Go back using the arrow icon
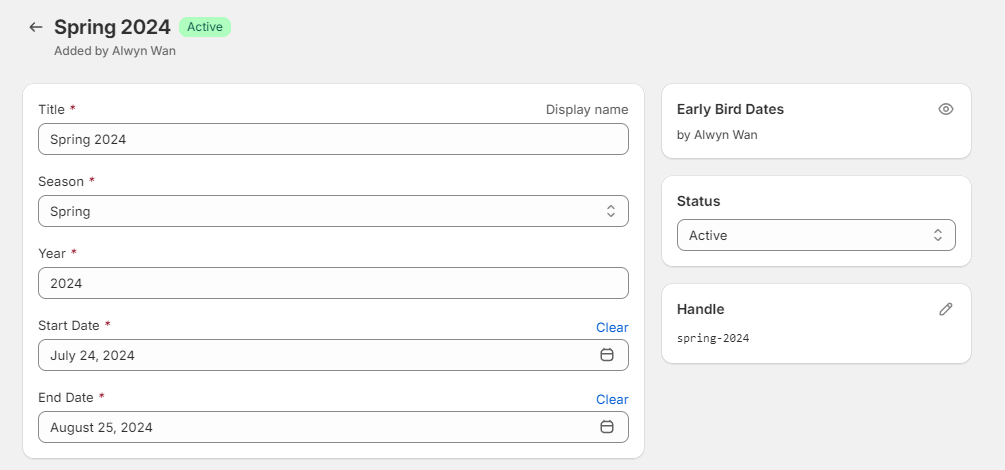This screenshot has width=1005, height=470. (36, 27)
